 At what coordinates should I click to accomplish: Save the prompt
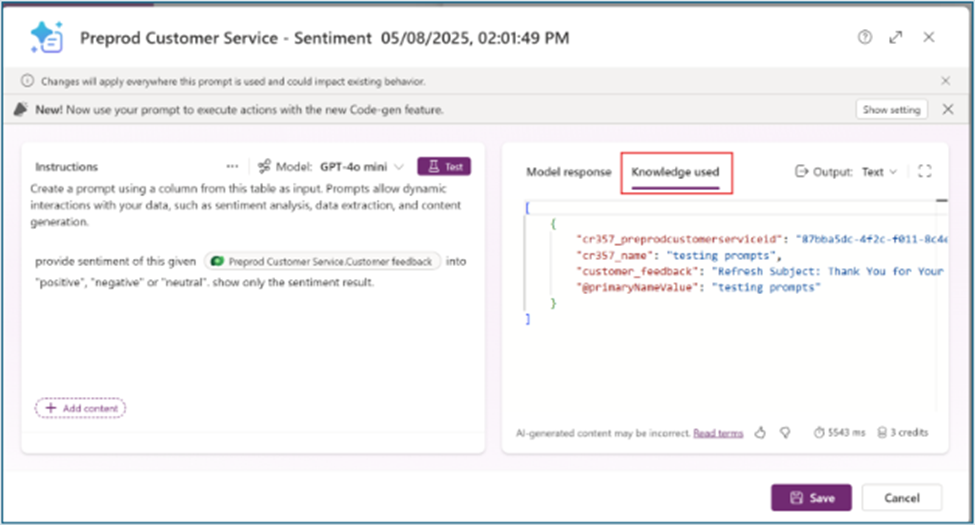[x=811, y=498]
